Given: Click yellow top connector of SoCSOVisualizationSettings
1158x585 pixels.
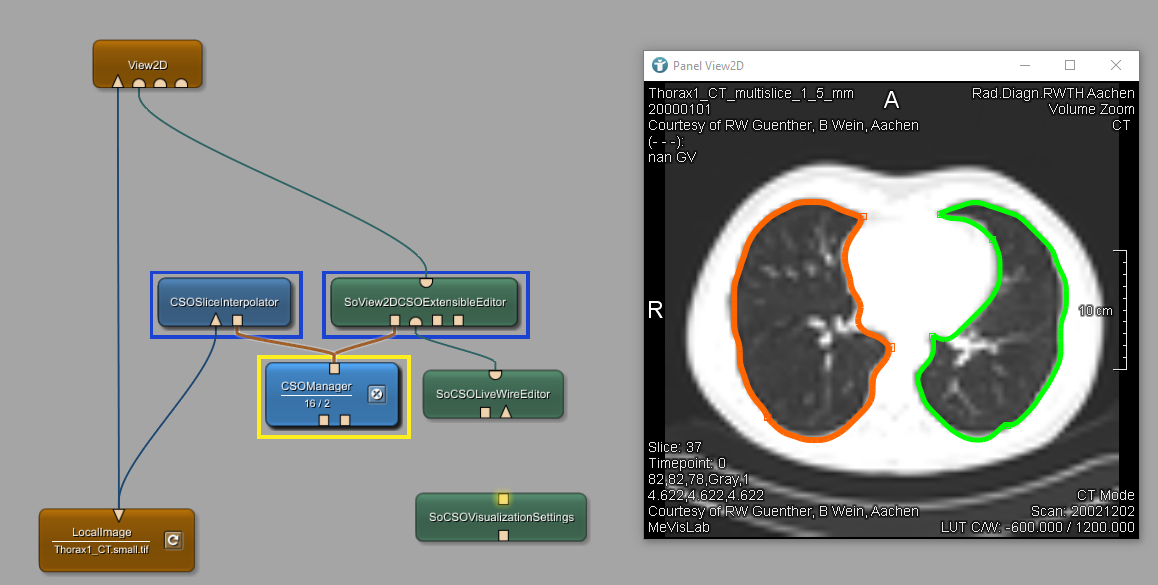Looking at the screenshot, I should tap(504, 498).
